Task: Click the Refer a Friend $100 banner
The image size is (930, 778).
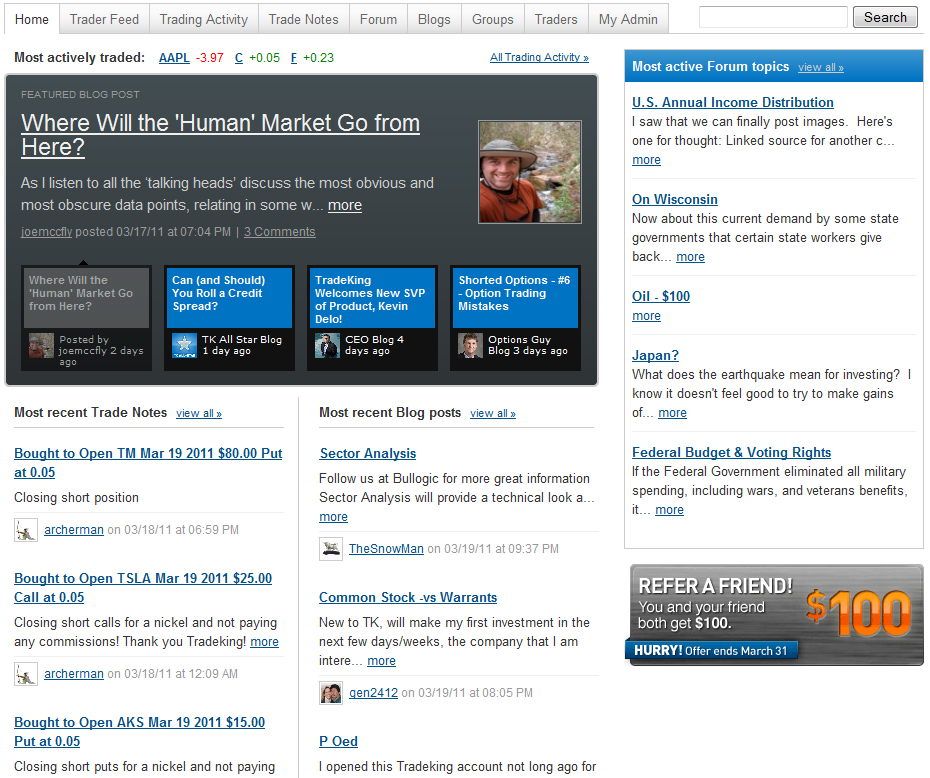Action: click(776, 615)
